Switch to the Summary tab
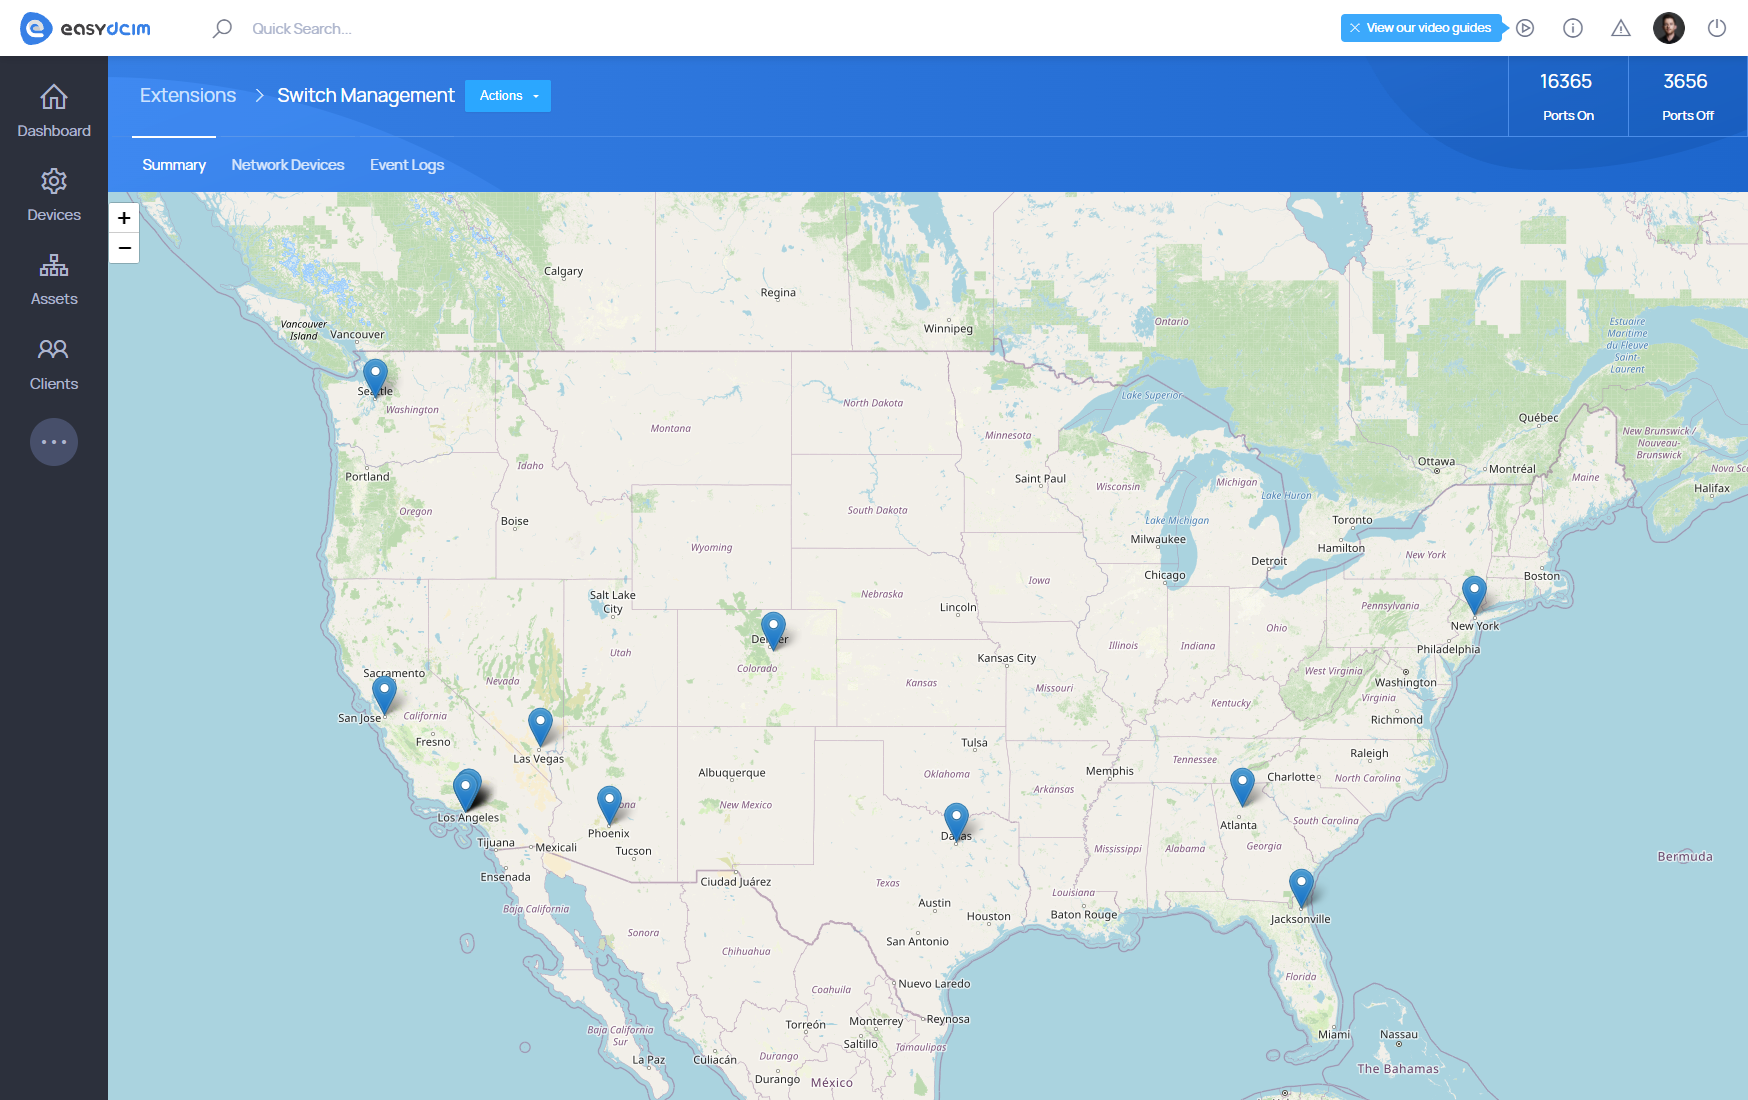 click(174, 165)
